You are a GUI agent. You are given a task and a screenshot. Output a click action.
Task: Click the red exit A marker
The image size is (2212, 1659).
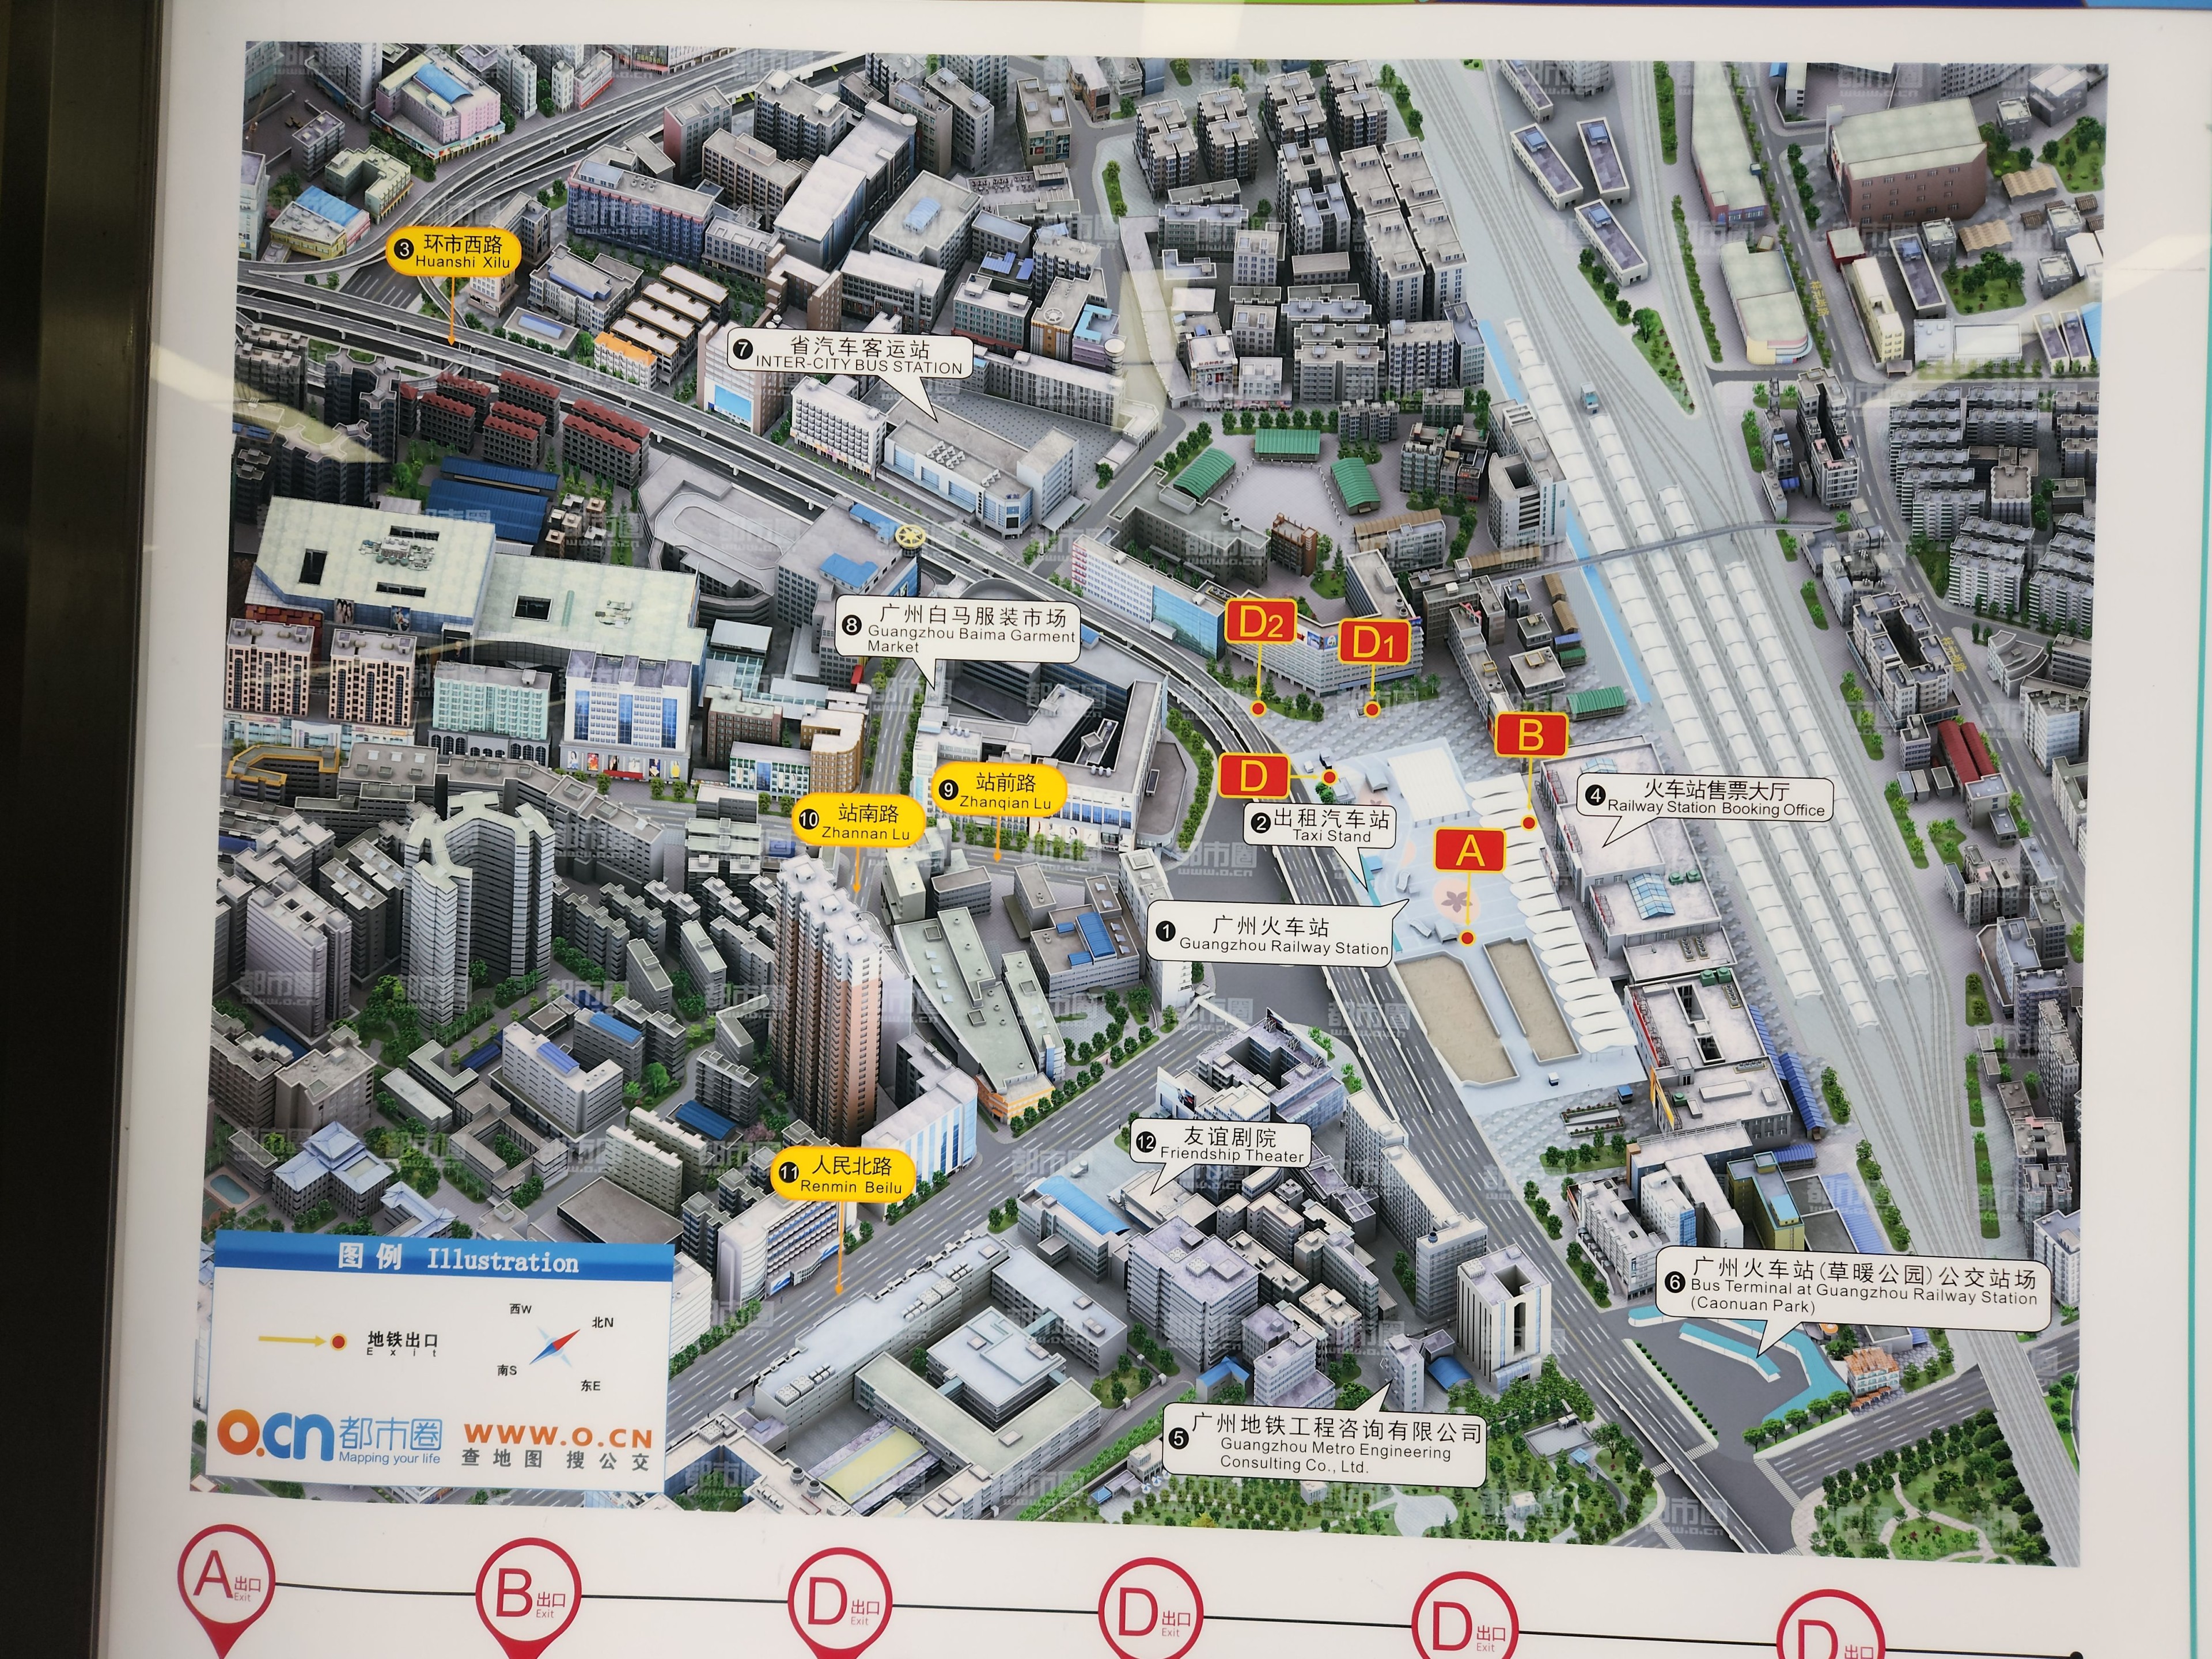click(x=1469, y=851)
